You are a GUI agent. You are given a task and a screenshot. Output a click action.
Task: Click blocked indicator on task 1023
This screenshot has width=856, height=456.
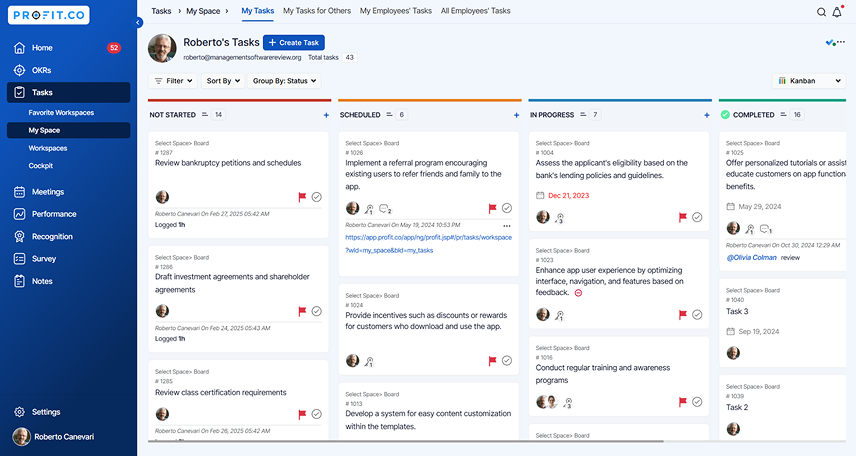click(578, 293)
